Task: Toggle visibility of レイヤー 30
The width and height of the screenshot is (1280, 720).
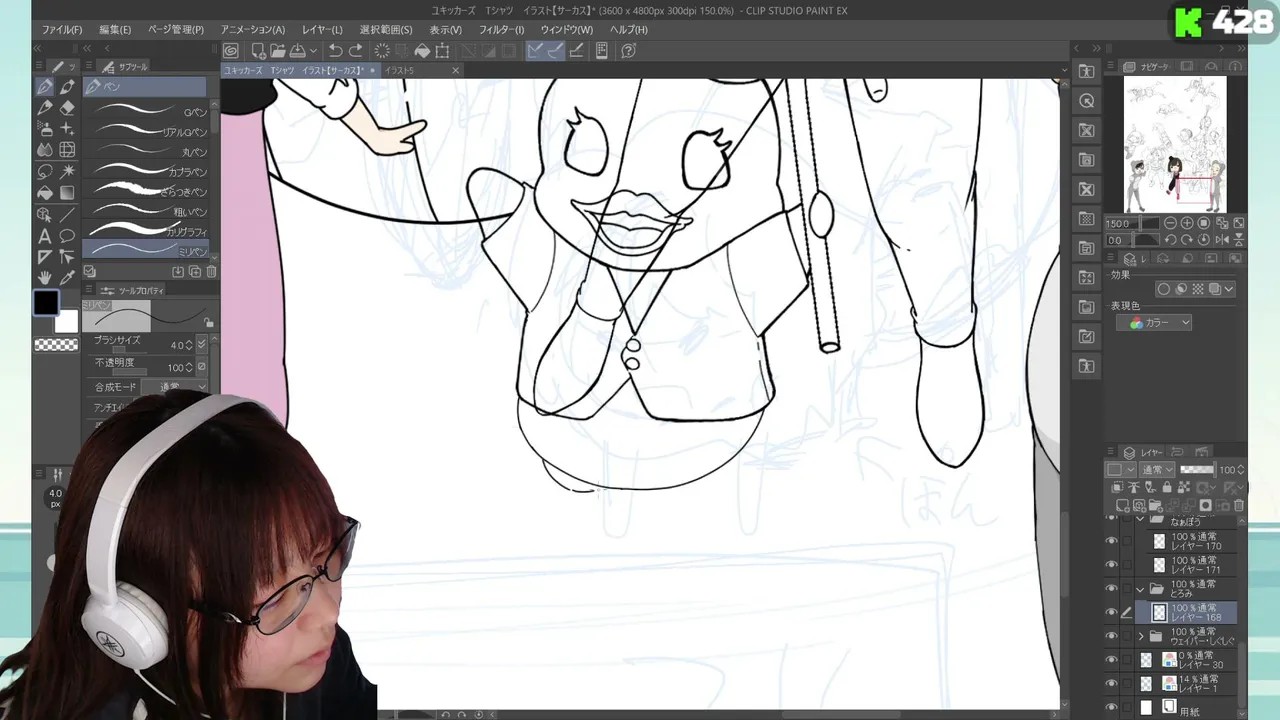Action: click(x=1111, y=660)
